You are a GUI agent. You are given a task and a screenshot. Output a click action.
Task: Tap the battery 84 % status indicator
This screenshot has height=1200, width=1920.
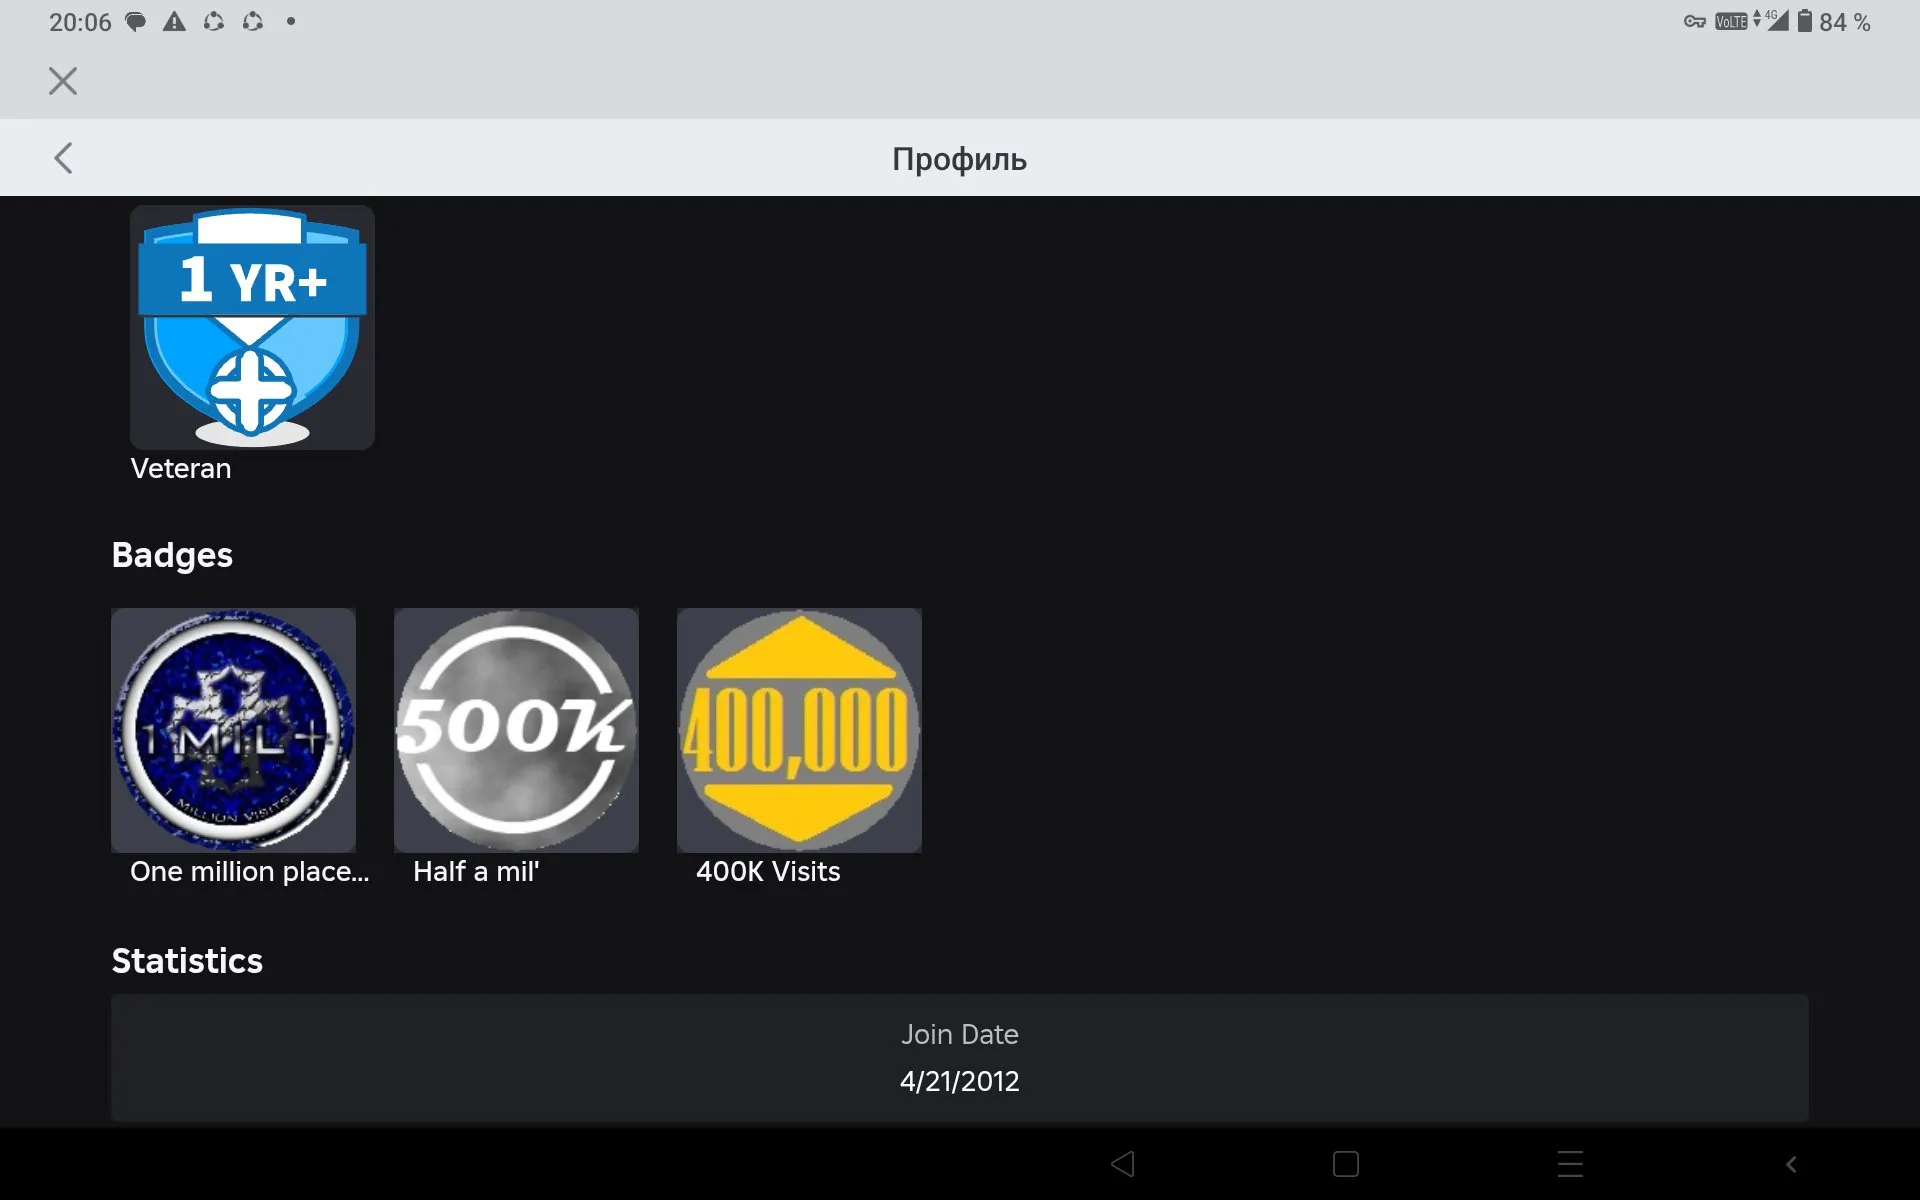(x=1833, y=22)
